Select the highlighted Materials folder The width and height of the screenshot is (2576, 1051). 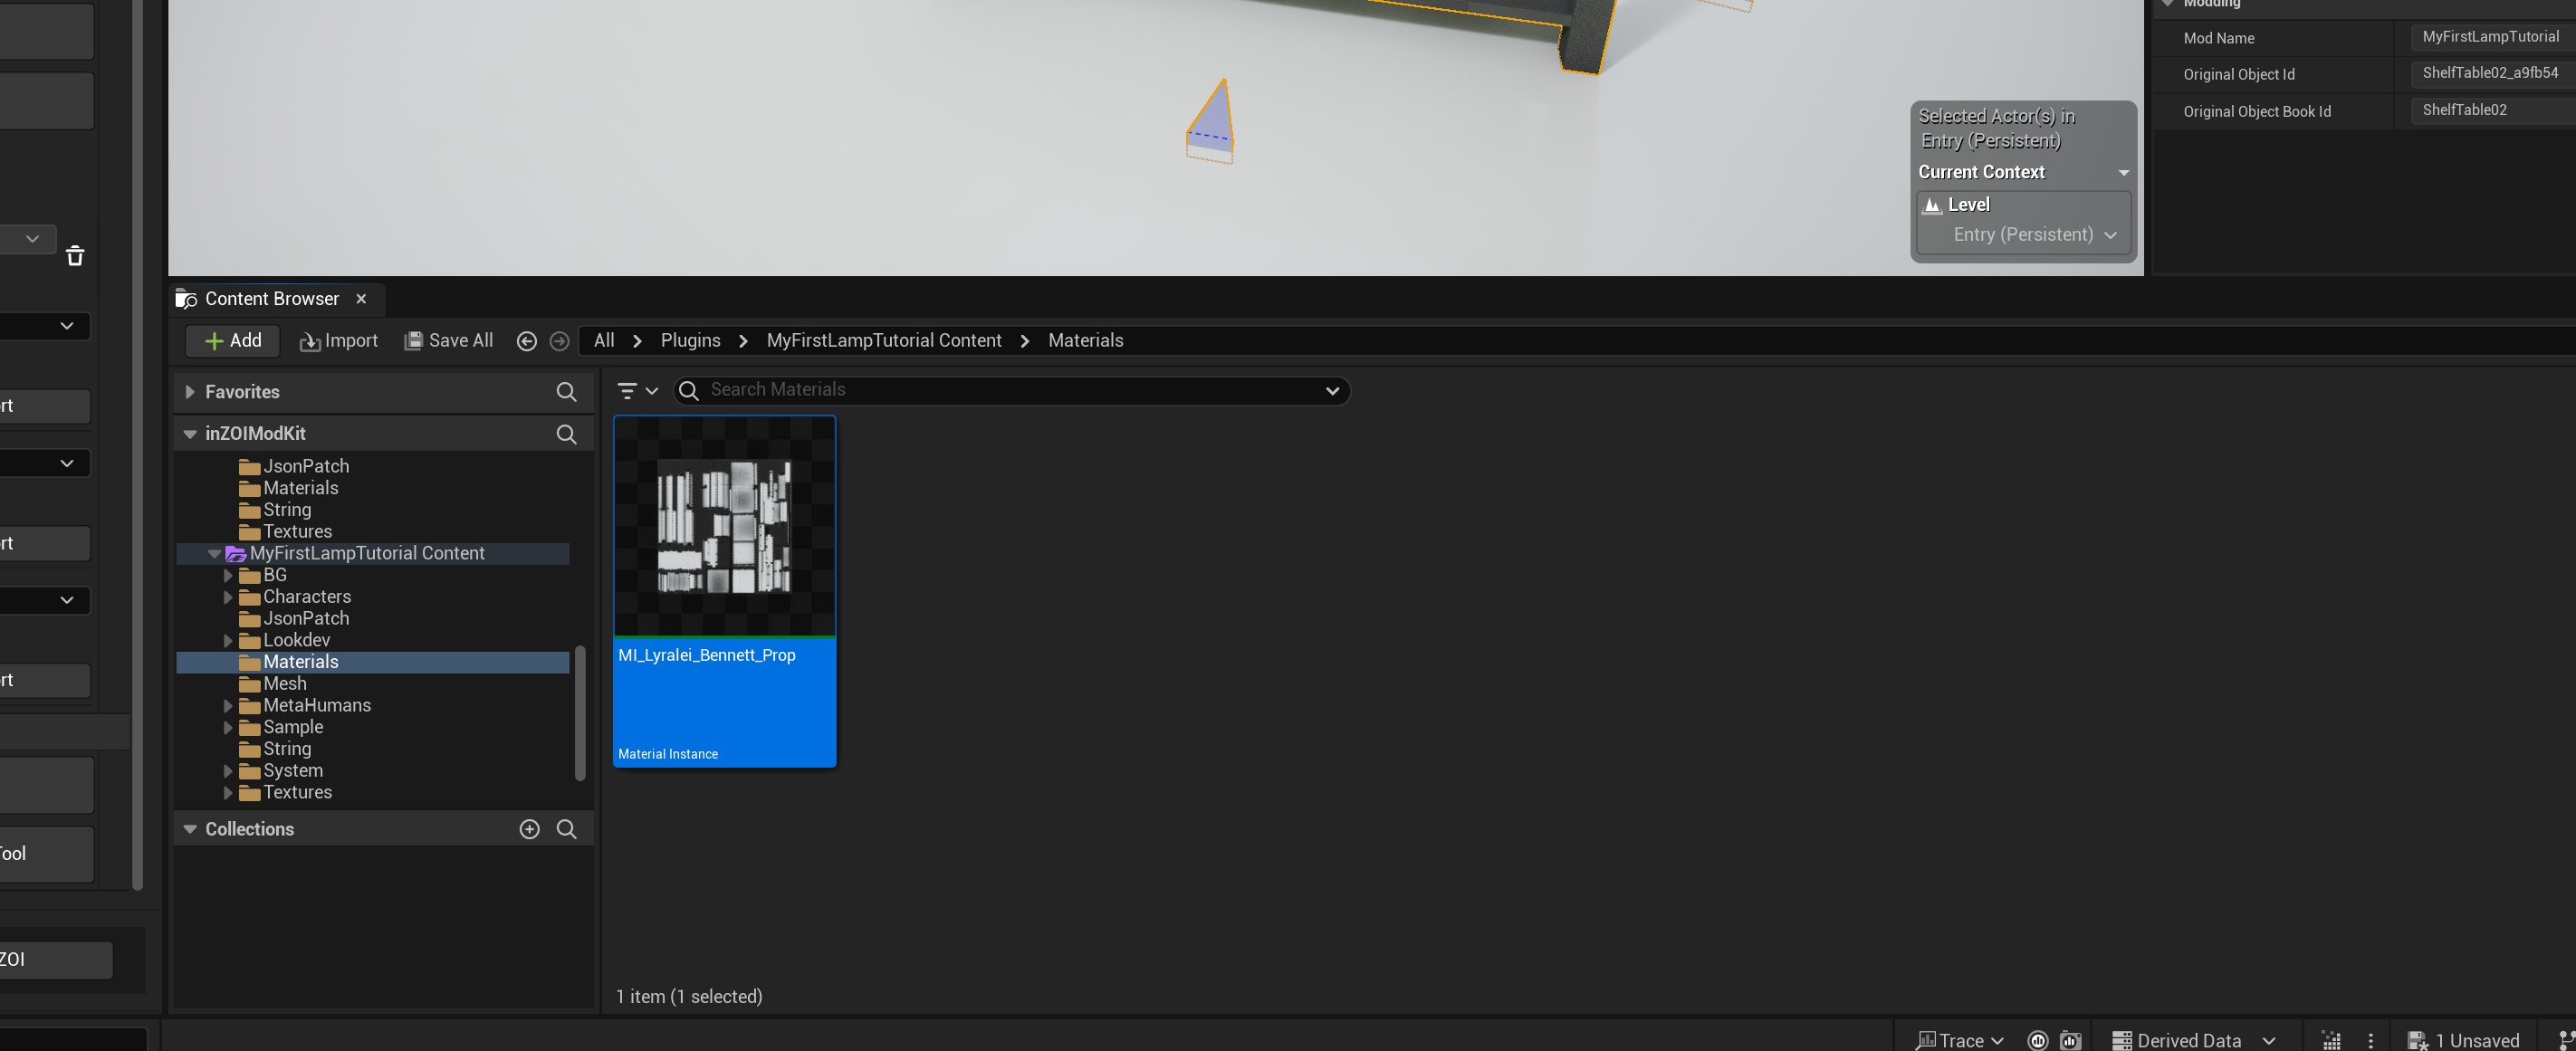372,663
